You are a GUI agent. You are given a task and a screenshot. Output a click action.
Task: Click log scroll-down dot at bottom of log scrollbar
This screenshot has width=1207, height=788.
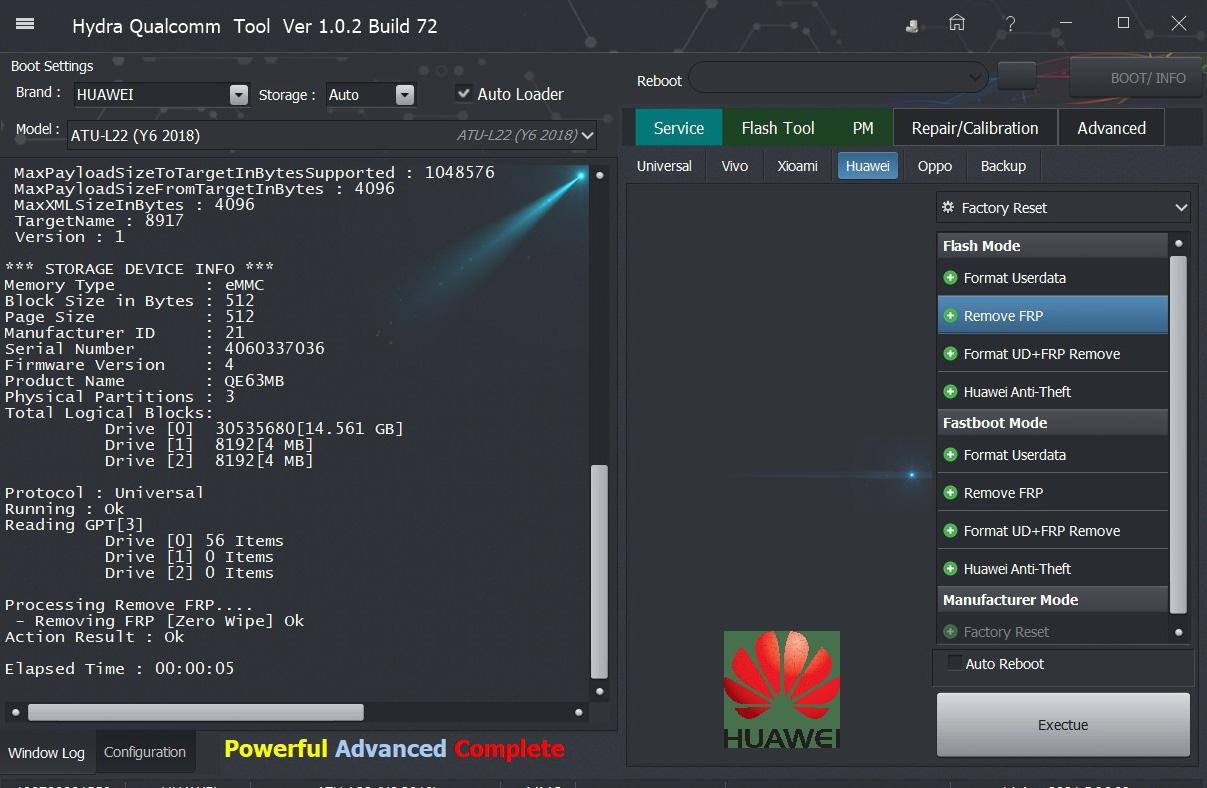coord(599,691)
